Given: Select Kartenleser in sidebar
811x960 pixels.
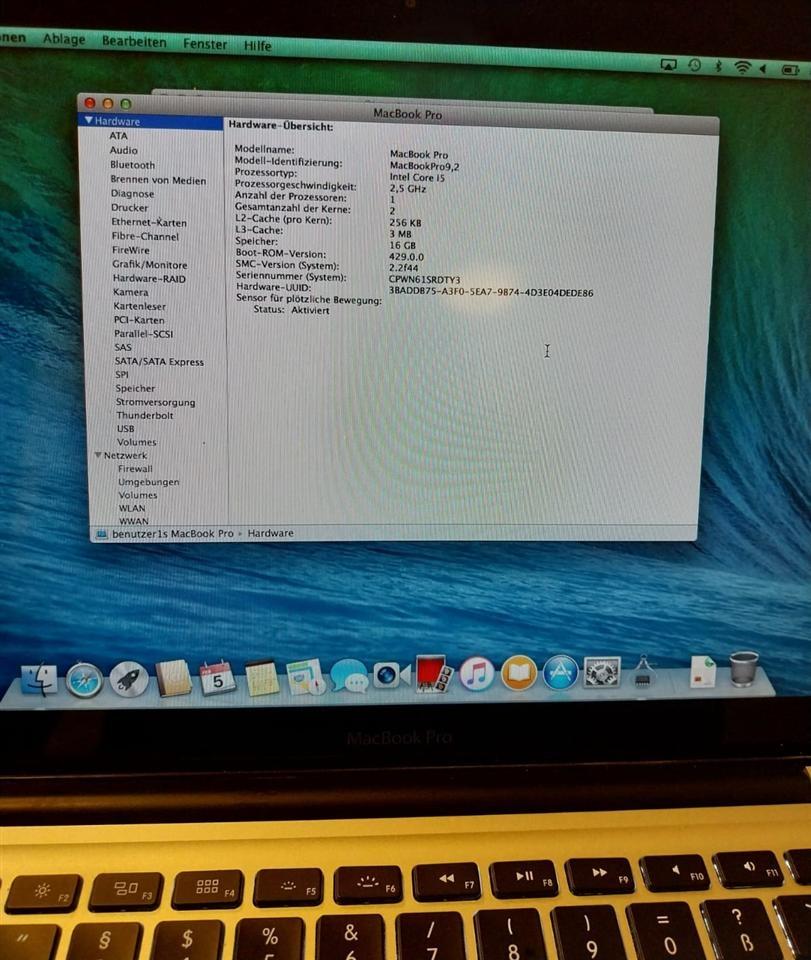Looking at the screenshot, I should [139, 306].
